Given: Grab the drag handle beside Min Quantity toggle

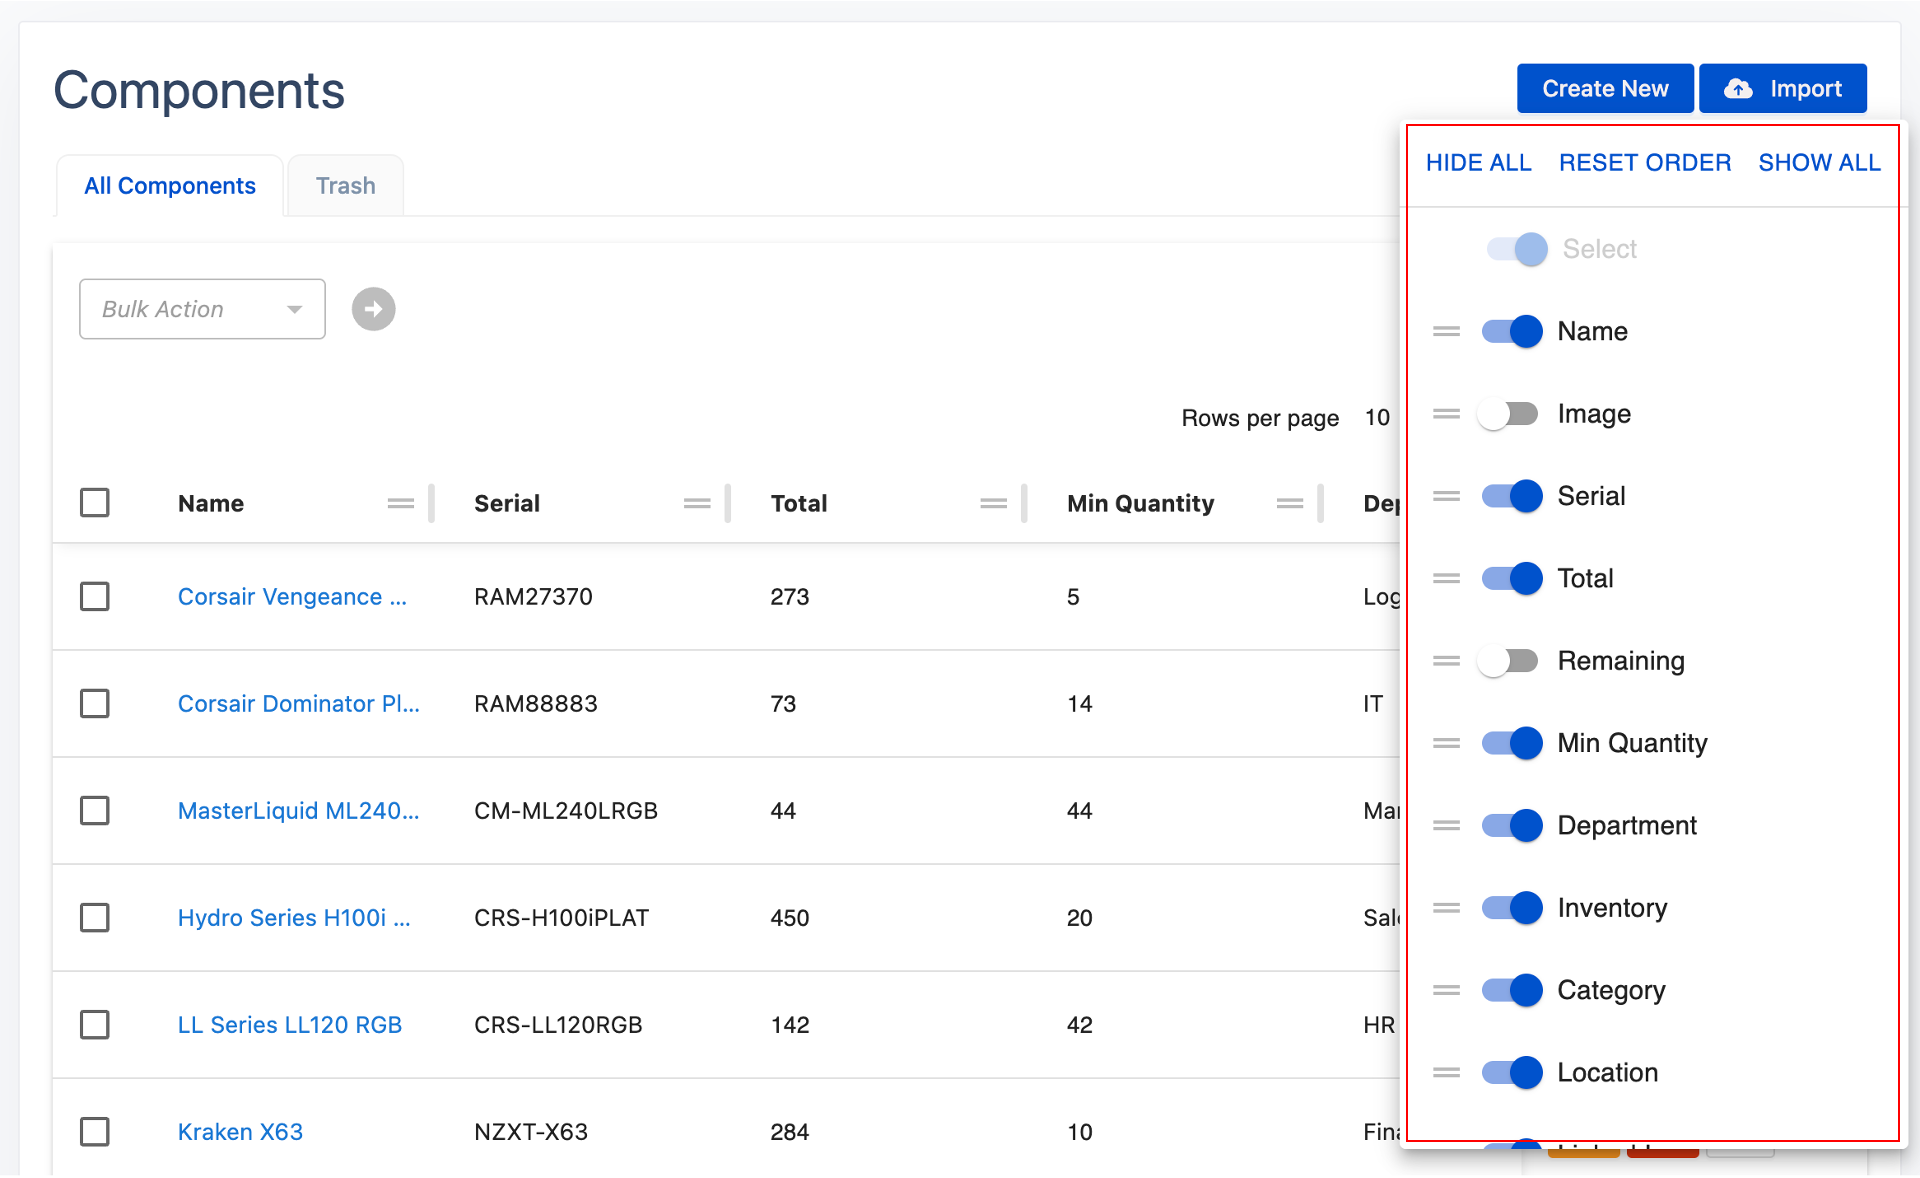Looking at the screenshot, I should pos(1446,743).
